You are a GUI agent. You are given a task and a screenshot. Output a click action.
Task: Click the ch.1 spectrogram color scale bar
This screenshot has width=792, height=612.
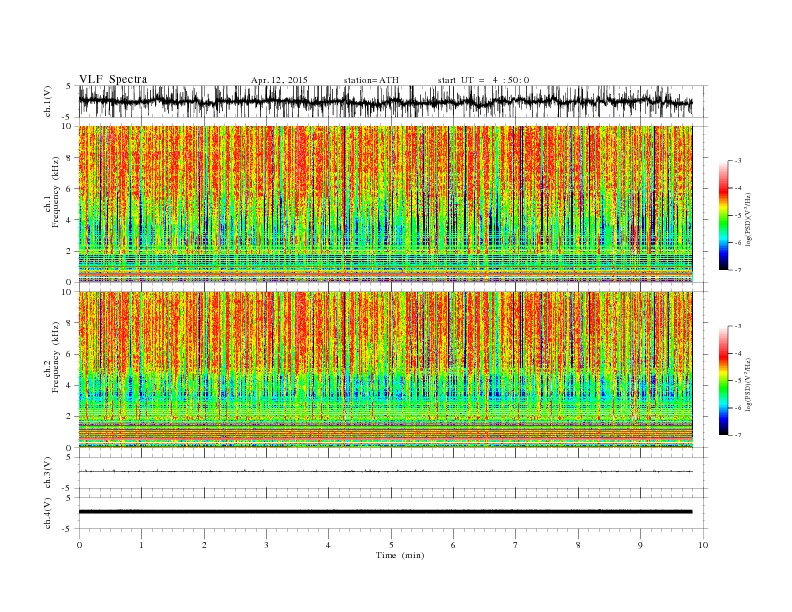tap(723, 215)
